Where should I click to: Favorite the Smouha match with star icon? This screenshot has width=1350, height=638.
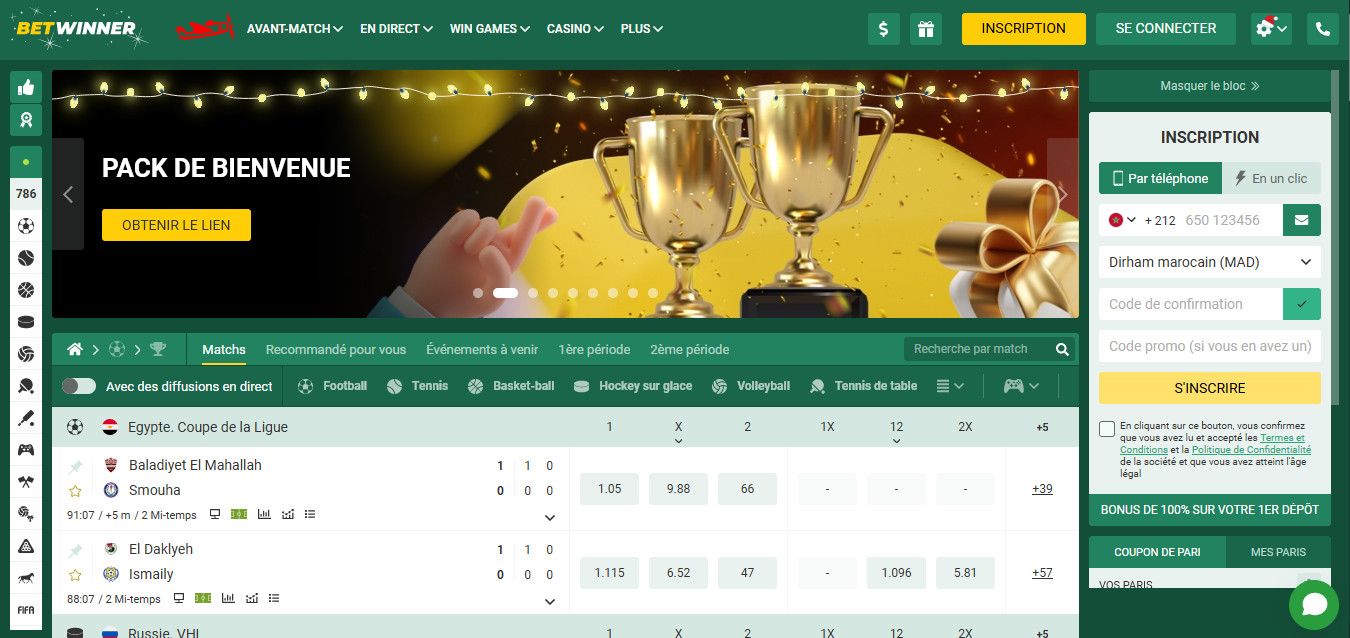click(75, 491)
